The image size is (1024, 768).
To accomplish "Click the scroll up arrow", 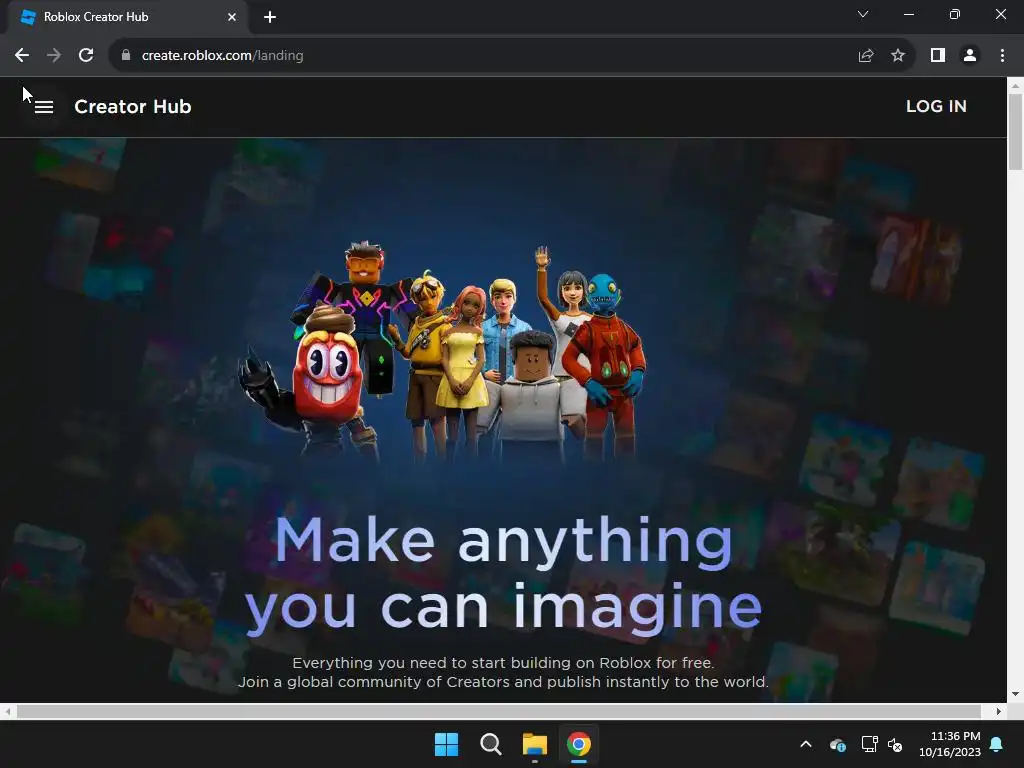I will pyautogui.click(x=1016, y=86).
